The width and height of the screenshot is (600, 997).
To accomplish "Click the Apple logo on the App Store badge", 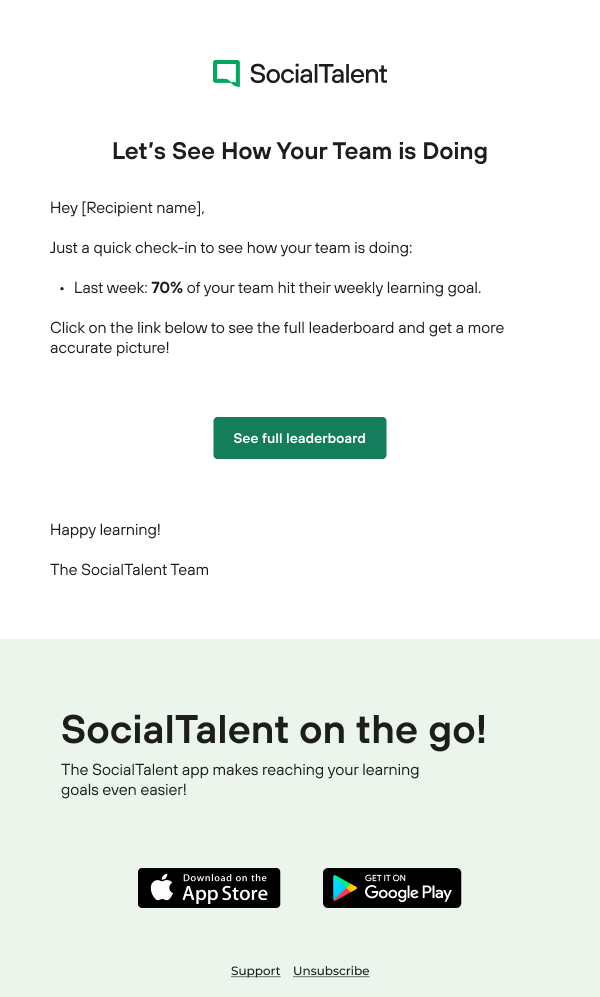I will [x=162, y=888].
